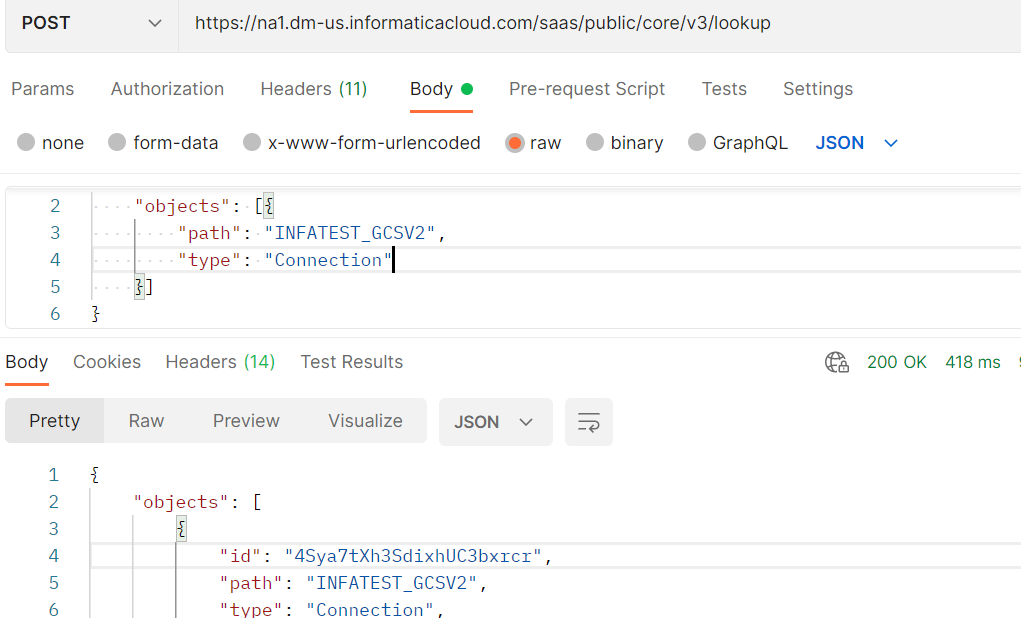Open the POST method dropdown
Image resolution: width=1021 pixels, height=618 pixels.
click(x=91, y=23)
